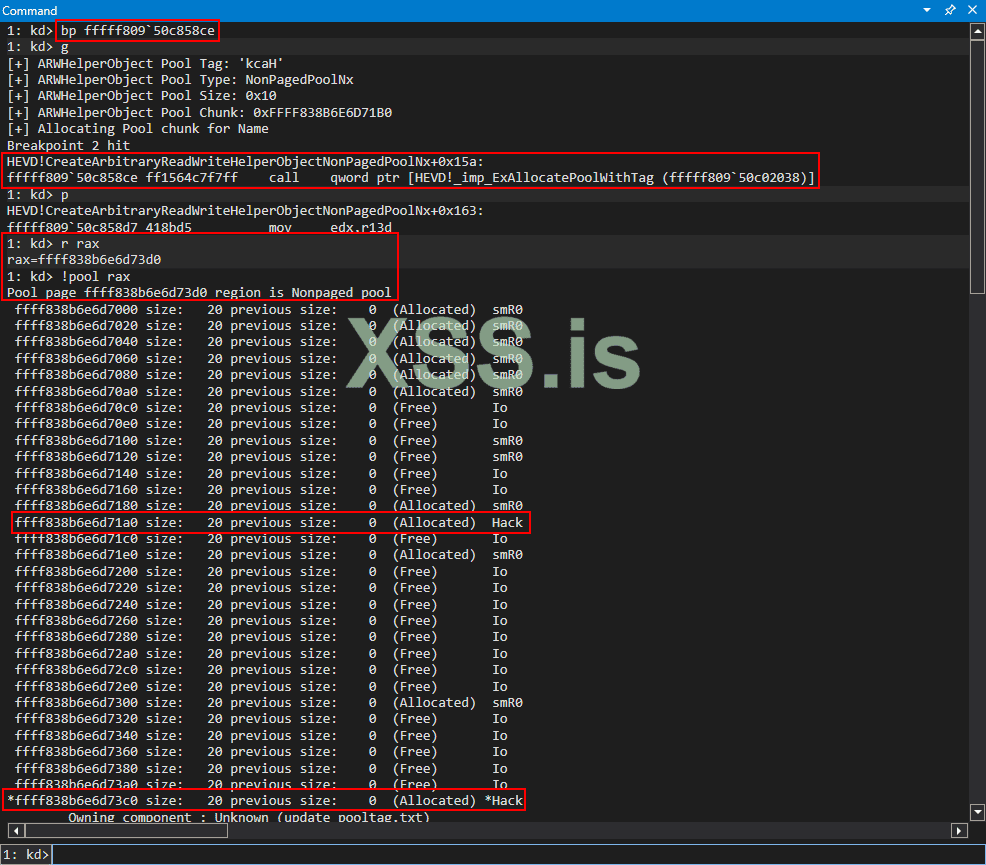Image resolution: width=986 pixels, height=865 pixels.
Task: Click the '!pool rax' command line
Action: pos(69,277)
